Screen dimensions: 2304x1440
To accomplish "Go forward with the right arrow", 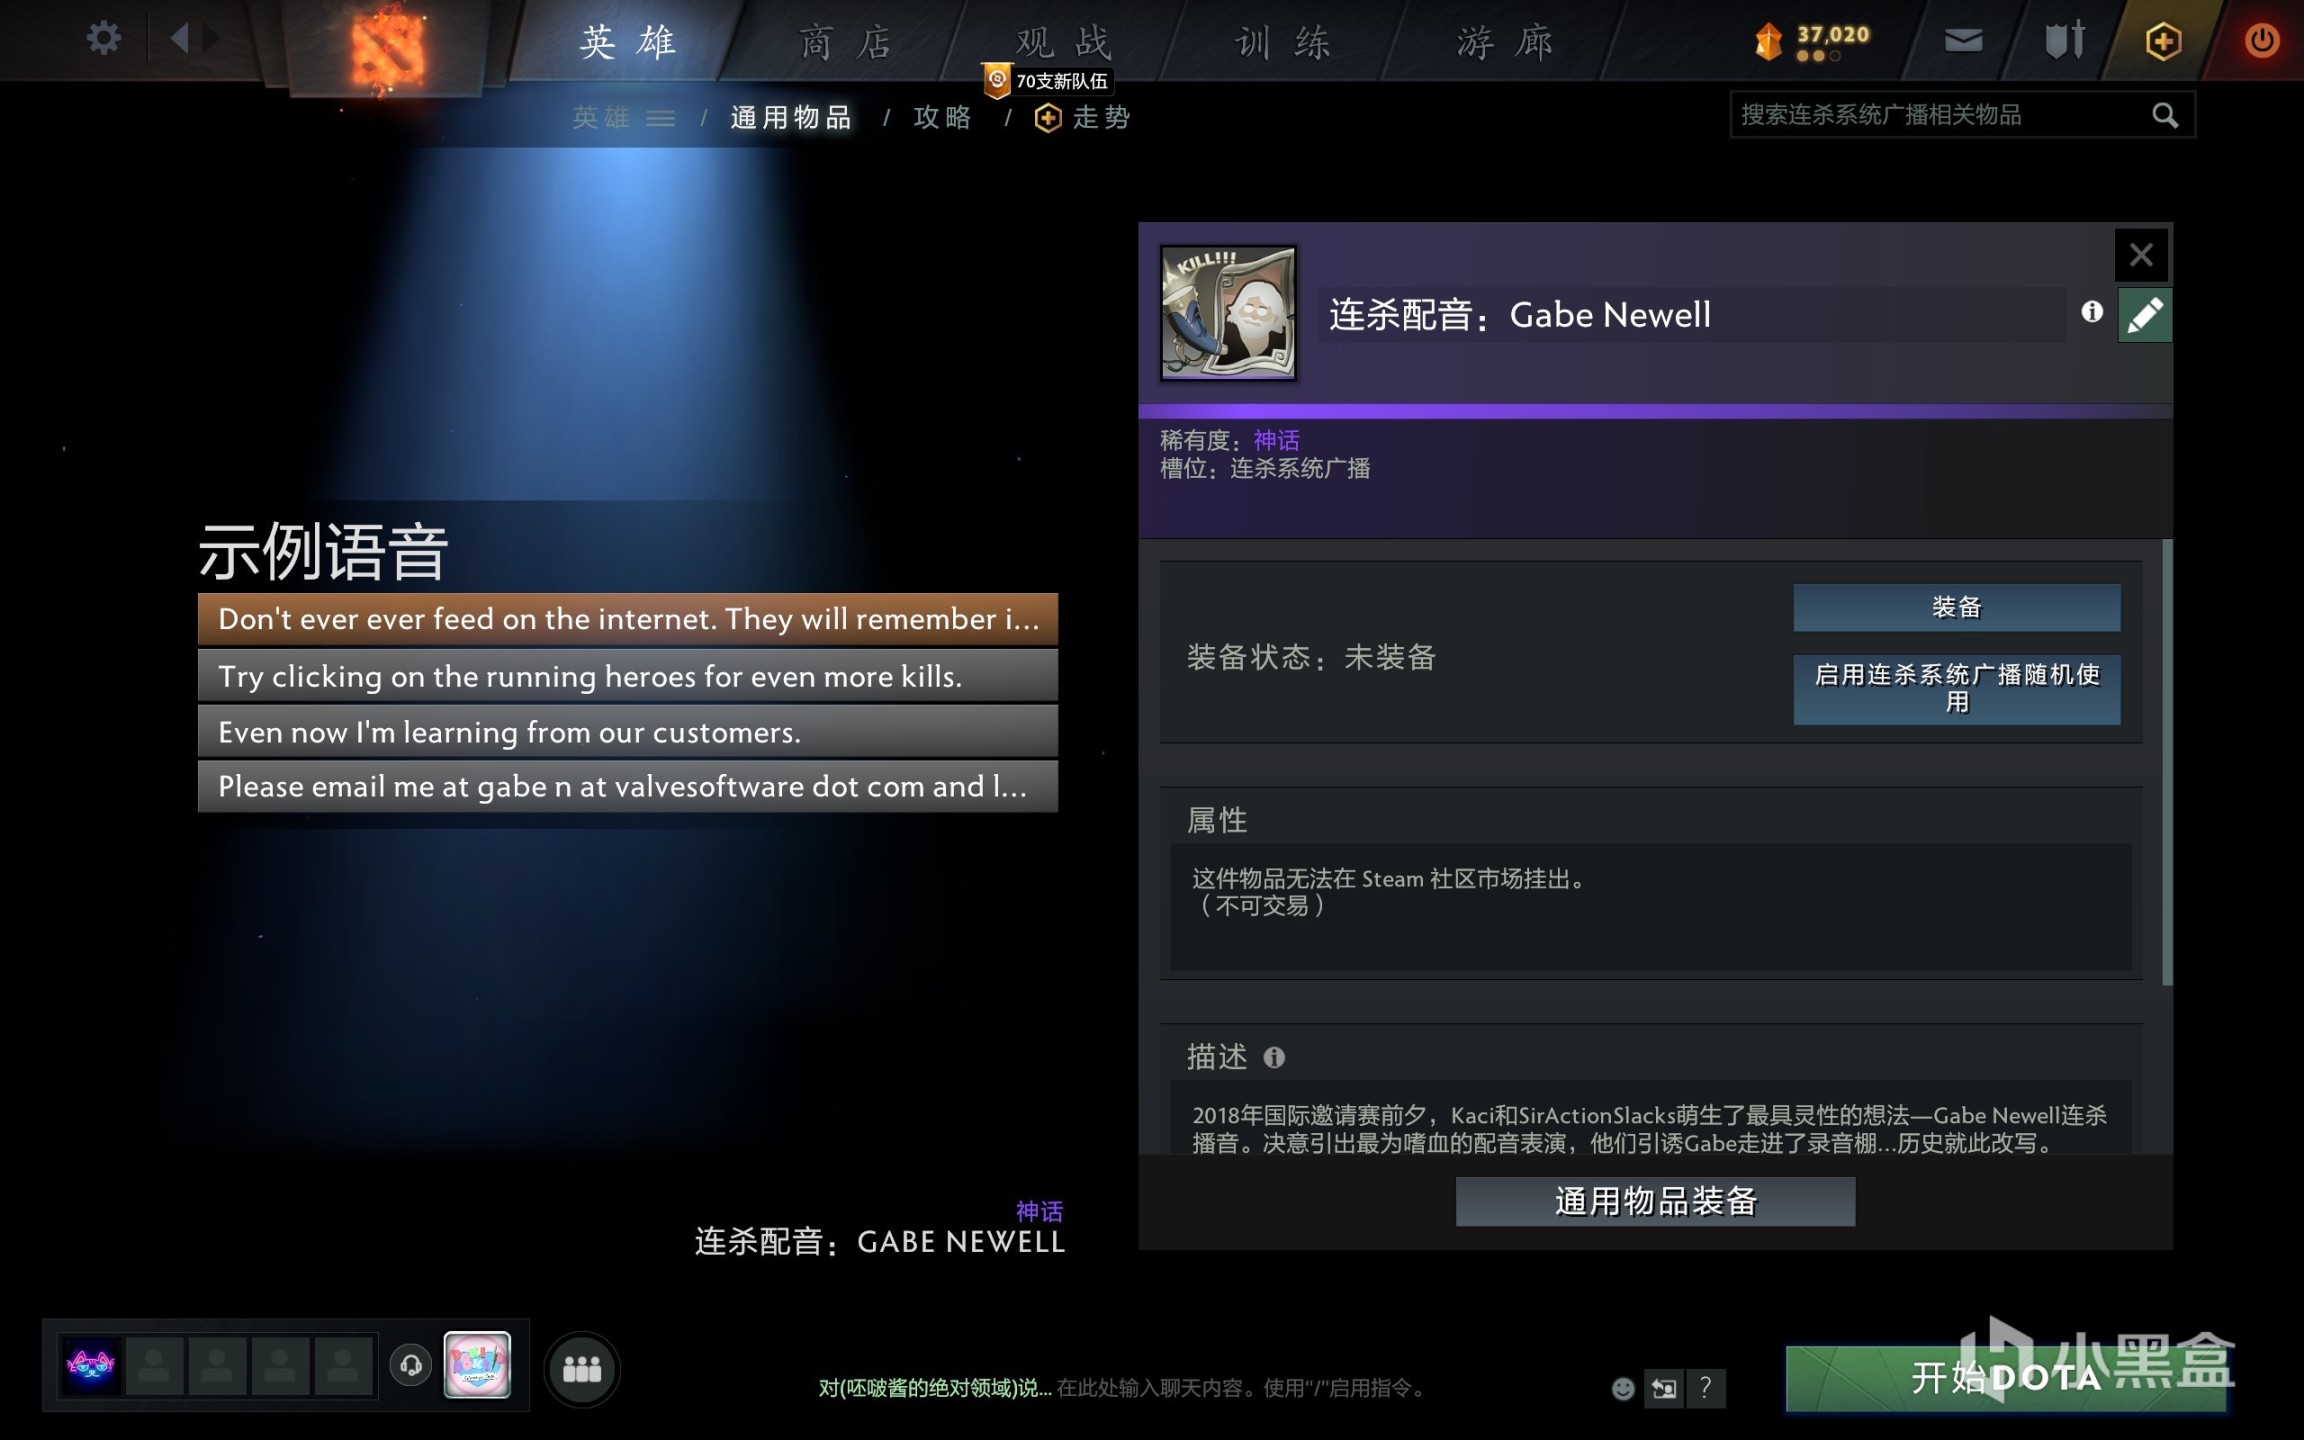I will [211, 39].
